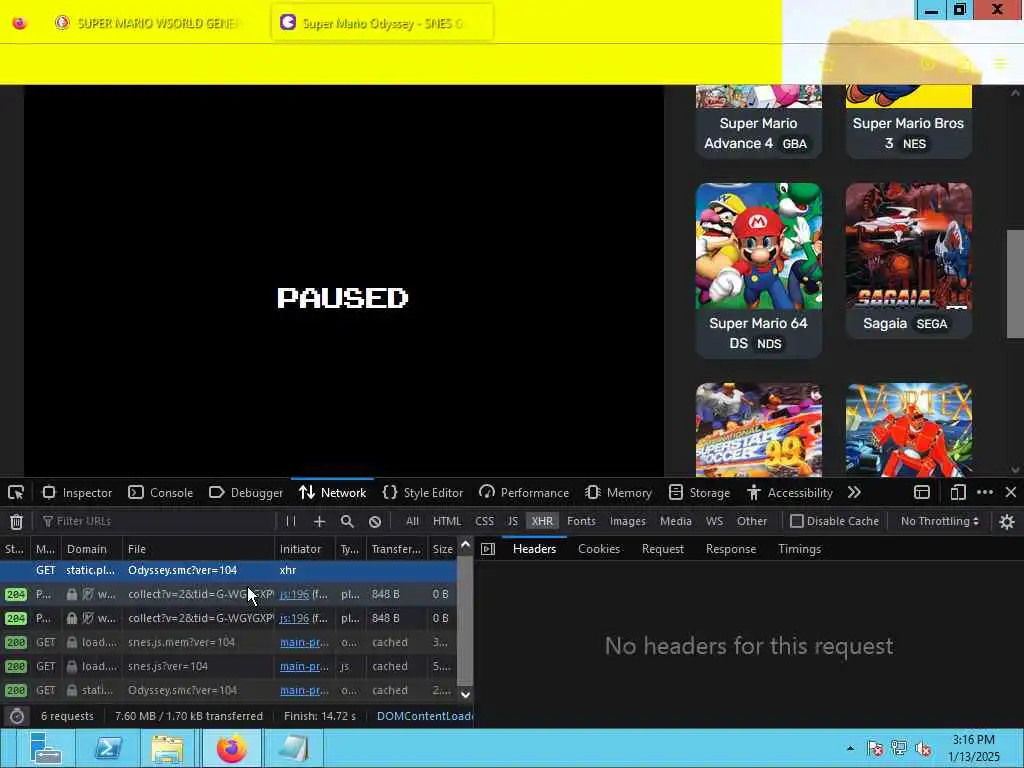1024x768 pixels.
Task: Click Firefox icon in the taskbar
Action: click(231, 748)
